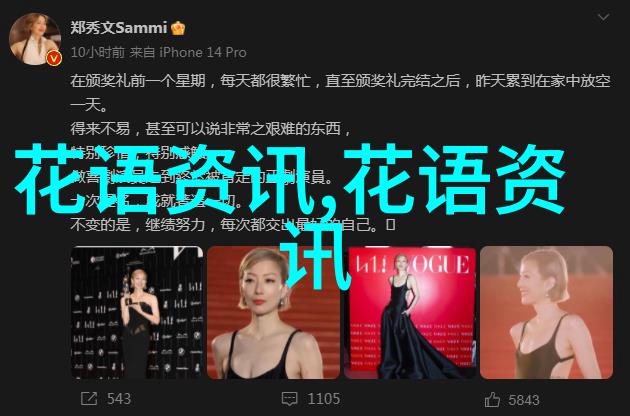Open first photo with award backdrop
630x416 pixels.
coord(137,313)
